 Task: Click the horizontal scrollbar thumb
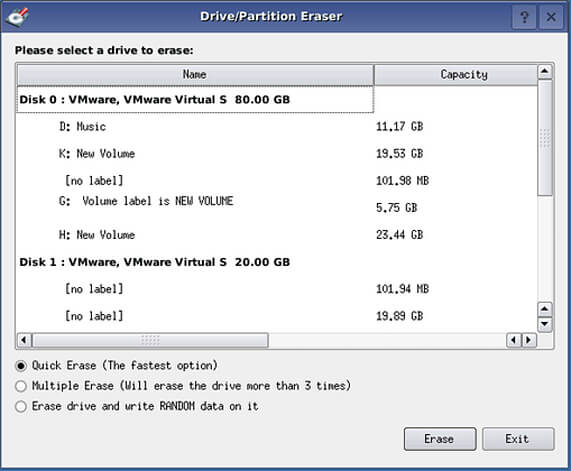click(150, 340)
